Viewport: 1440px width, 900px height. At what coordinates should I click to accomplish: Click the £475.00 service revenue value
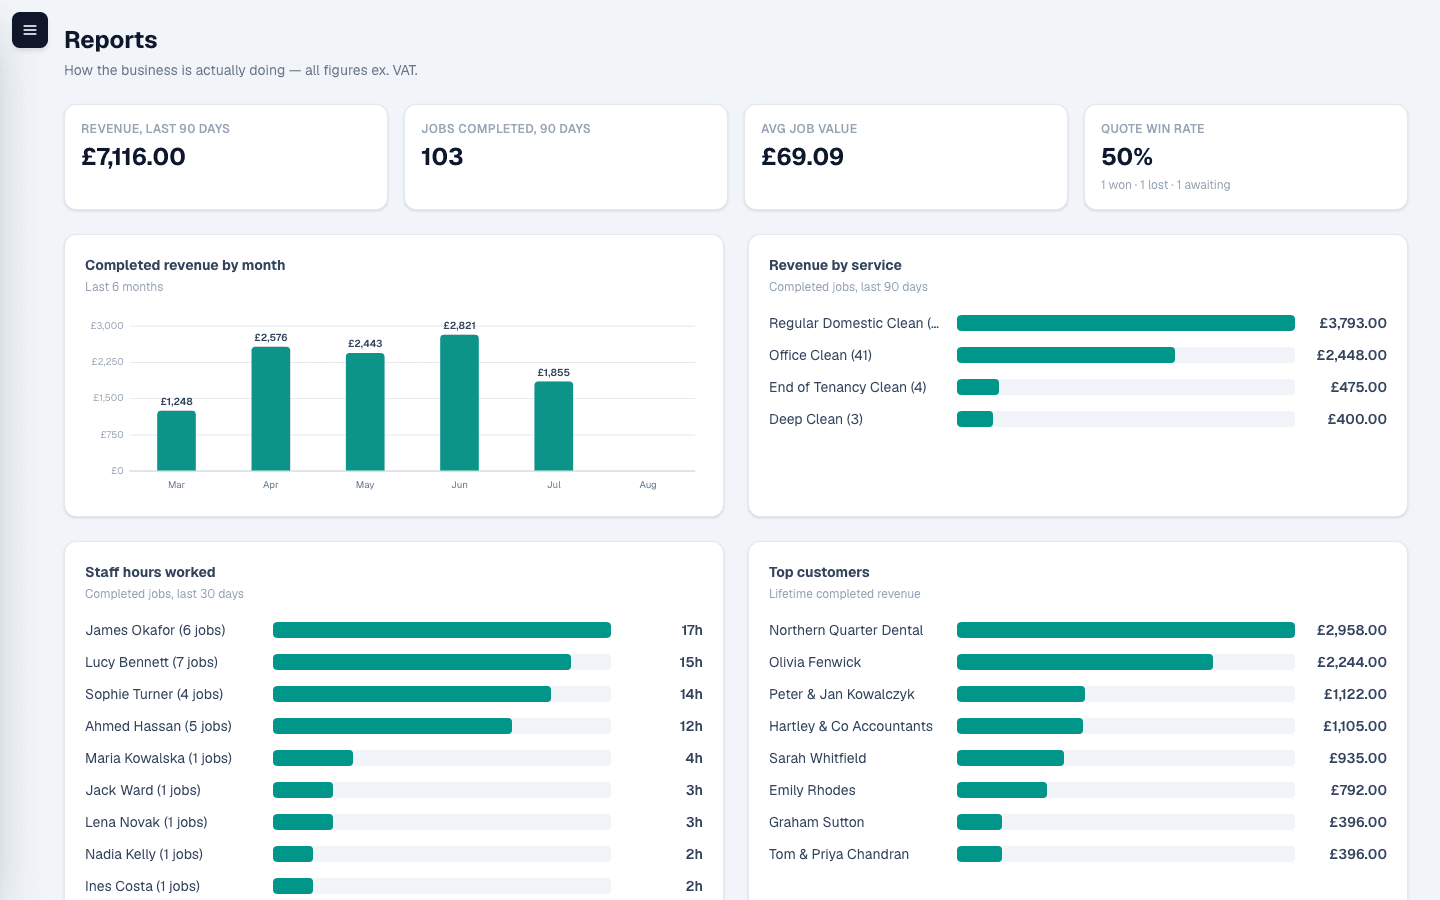pos(1358,387)
